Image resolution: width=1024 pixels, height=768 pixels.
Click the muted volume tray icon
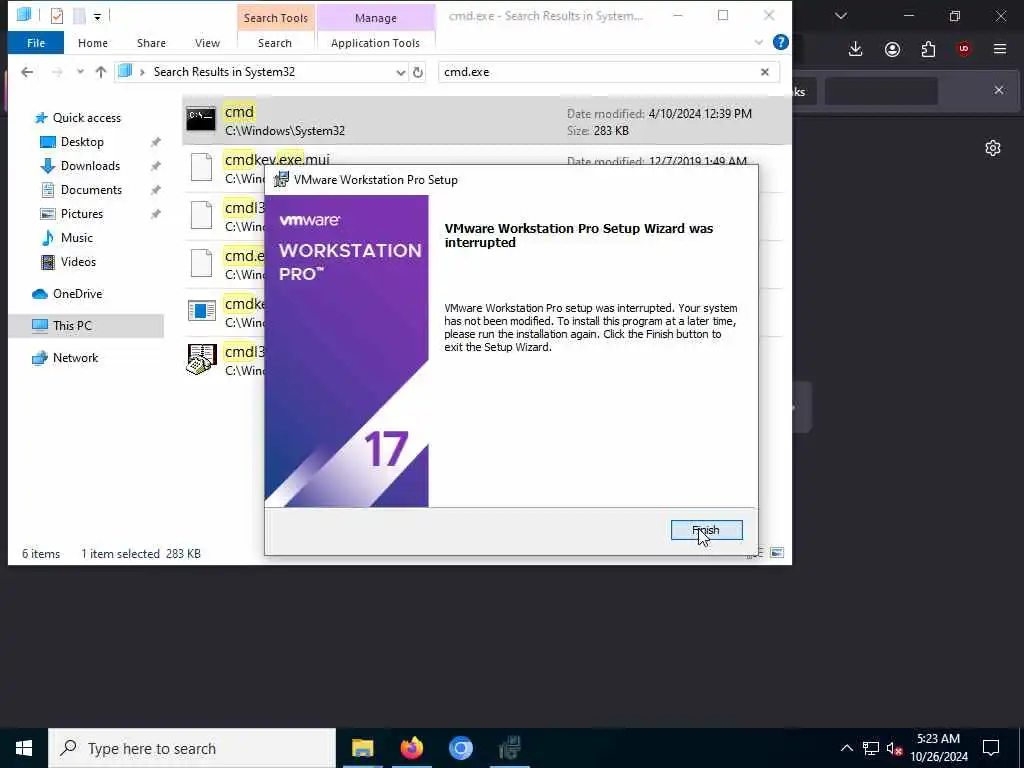coord(894,748)
